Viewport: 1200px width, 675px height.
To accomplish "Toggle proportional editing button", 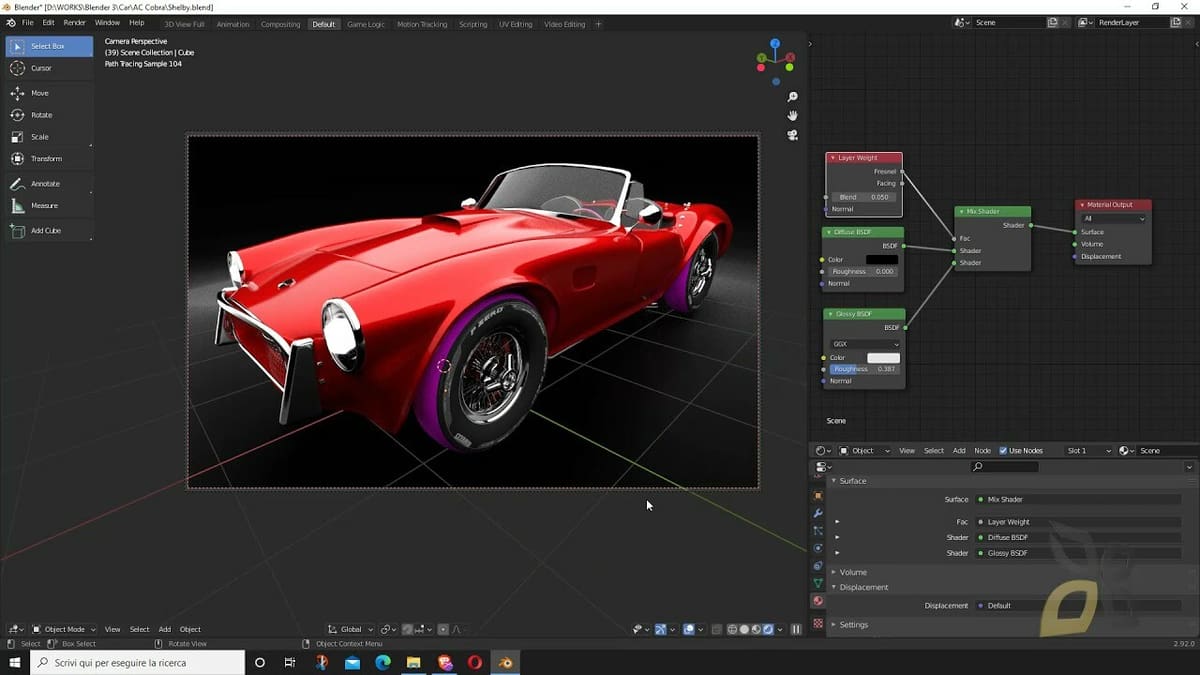I will click(443, 629).
